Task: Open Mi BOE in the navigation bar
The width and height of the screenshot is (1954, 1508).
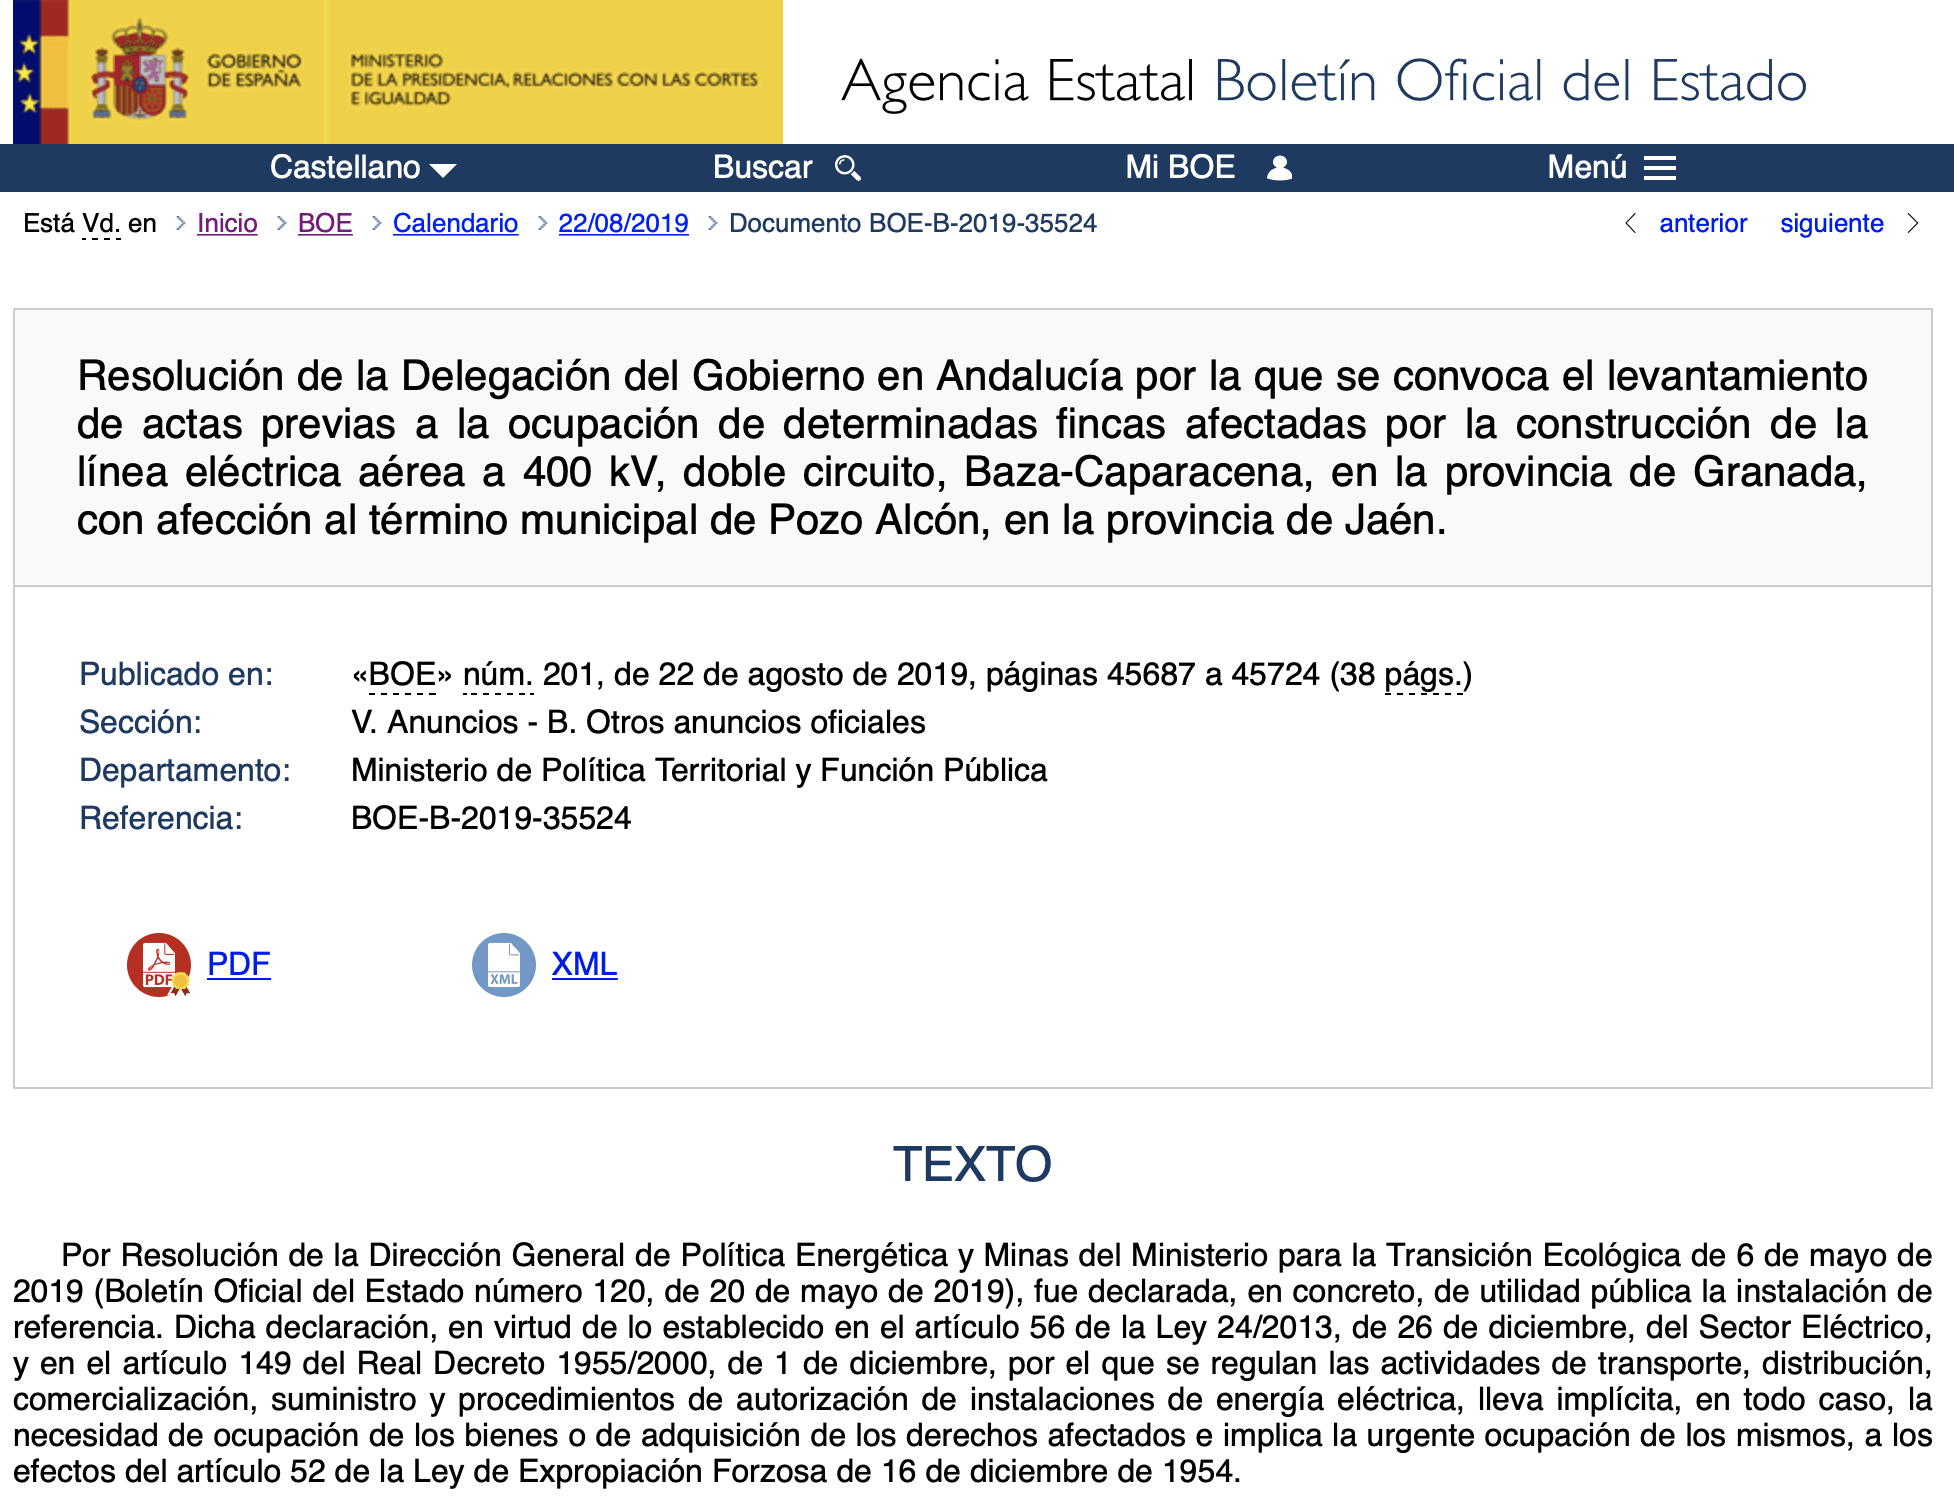Action: point(1208,167)
